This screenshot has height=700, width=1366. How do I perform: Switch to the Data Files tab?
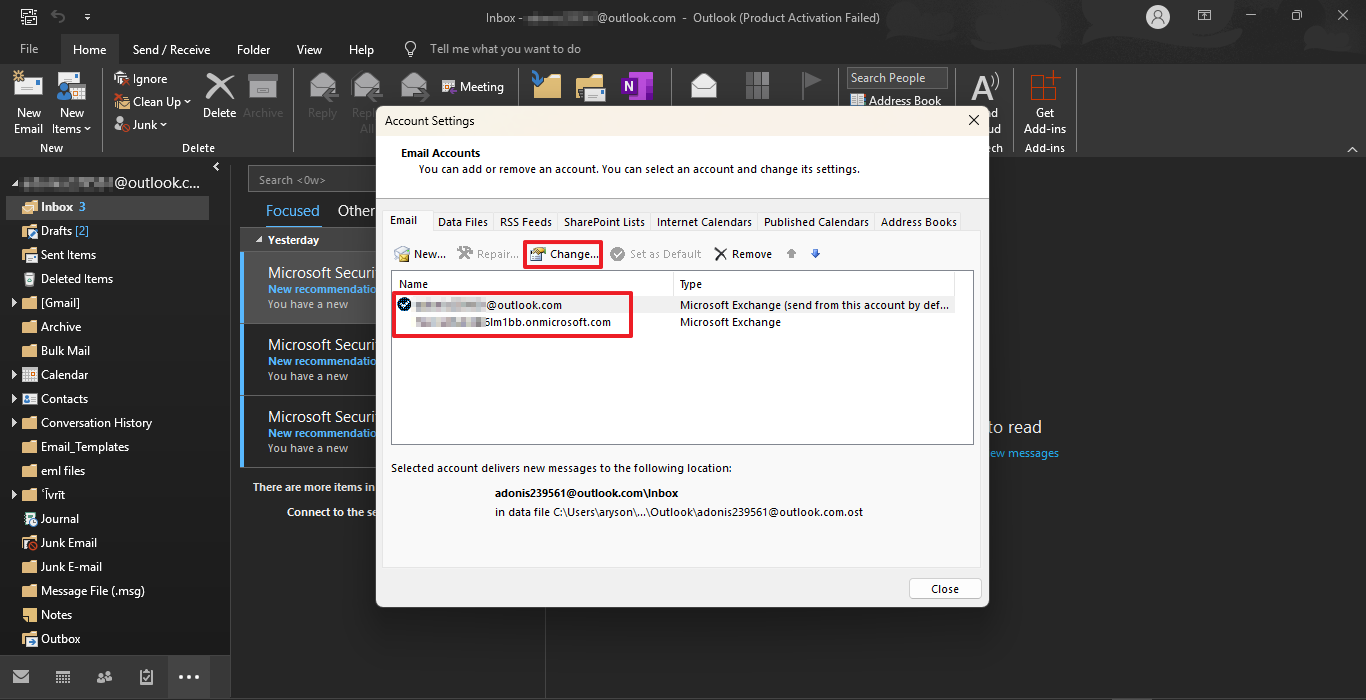(x=463, y=222)
